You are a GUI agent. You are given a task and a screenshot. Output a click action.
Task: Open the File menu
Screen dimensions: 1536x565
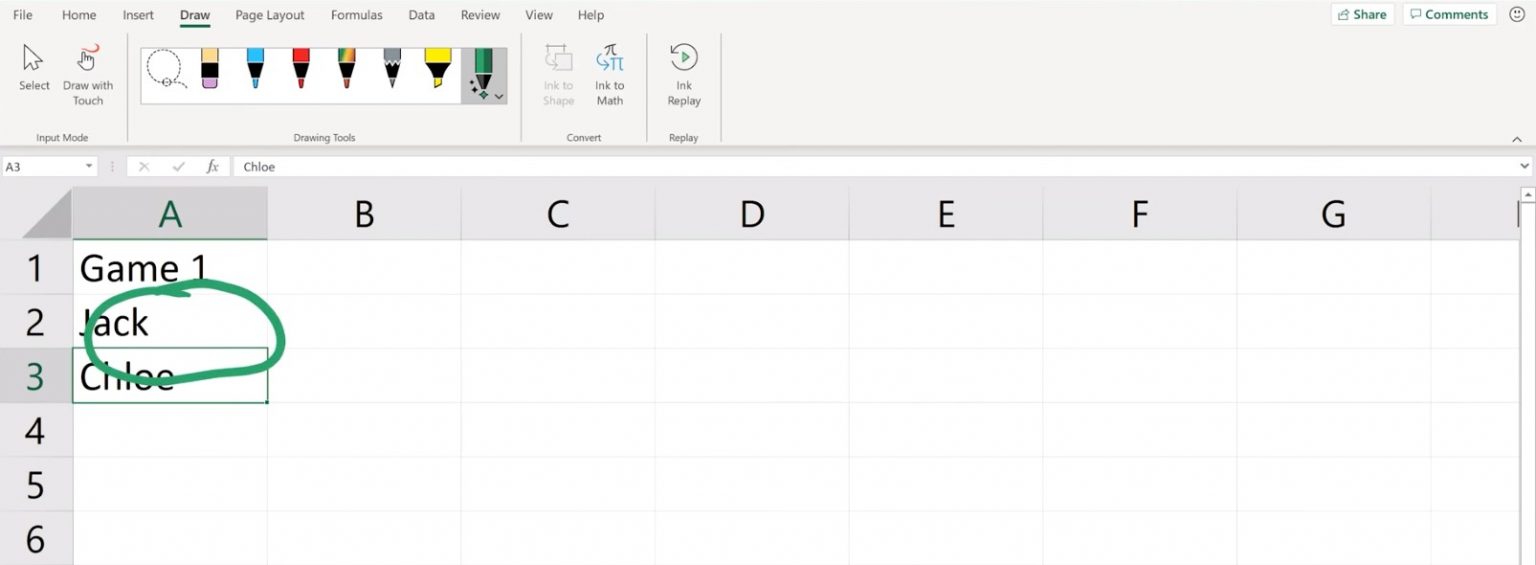click(22, 15)
